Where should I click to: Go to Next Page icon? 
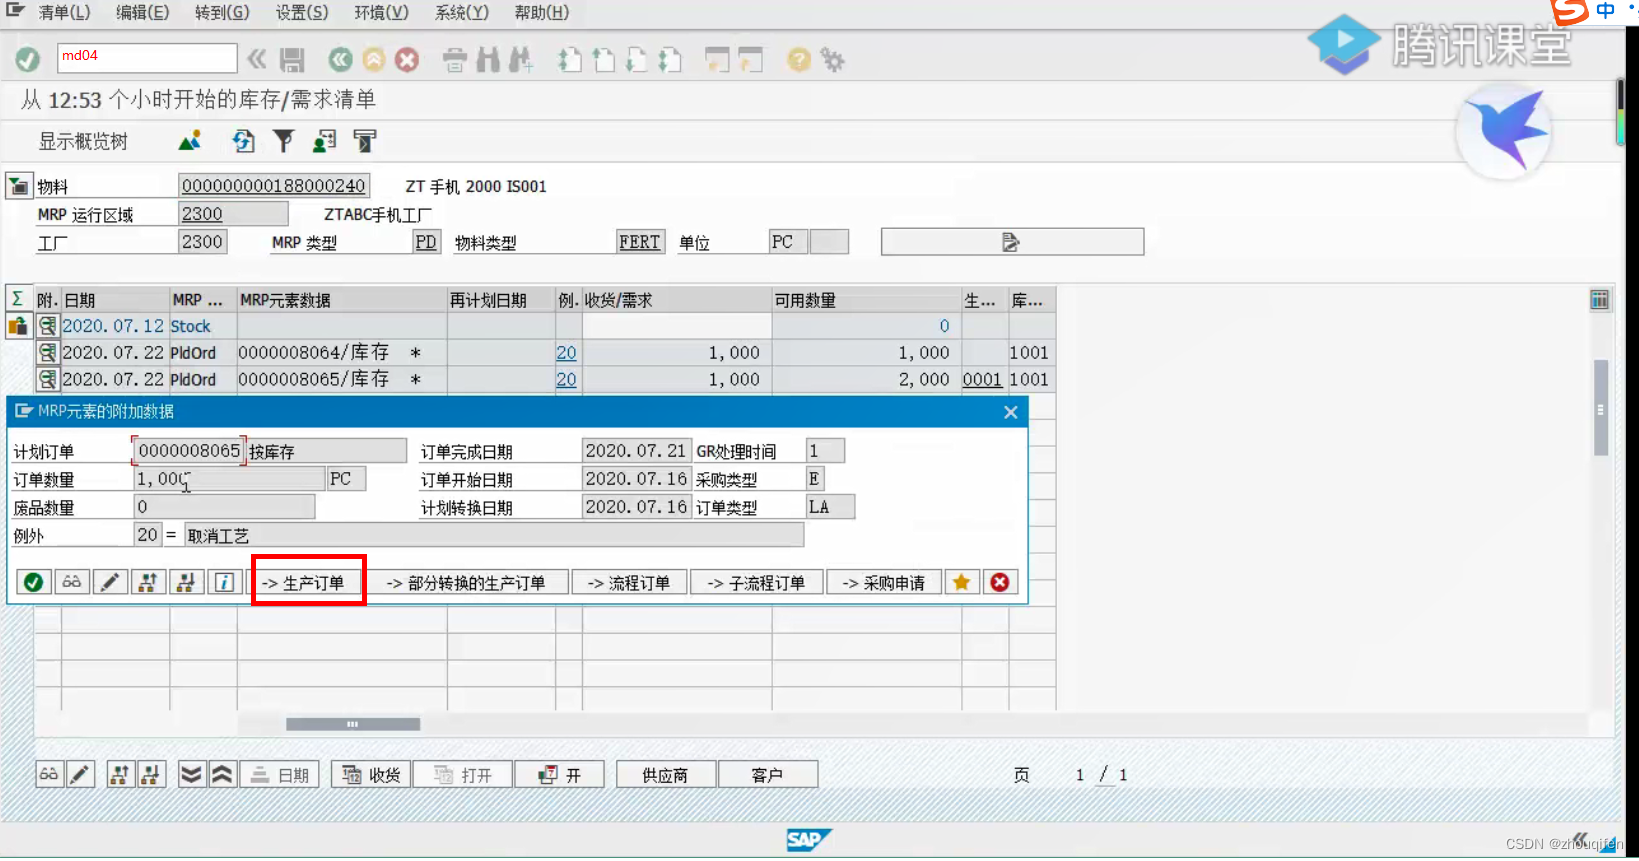click(x=636, y=60)
